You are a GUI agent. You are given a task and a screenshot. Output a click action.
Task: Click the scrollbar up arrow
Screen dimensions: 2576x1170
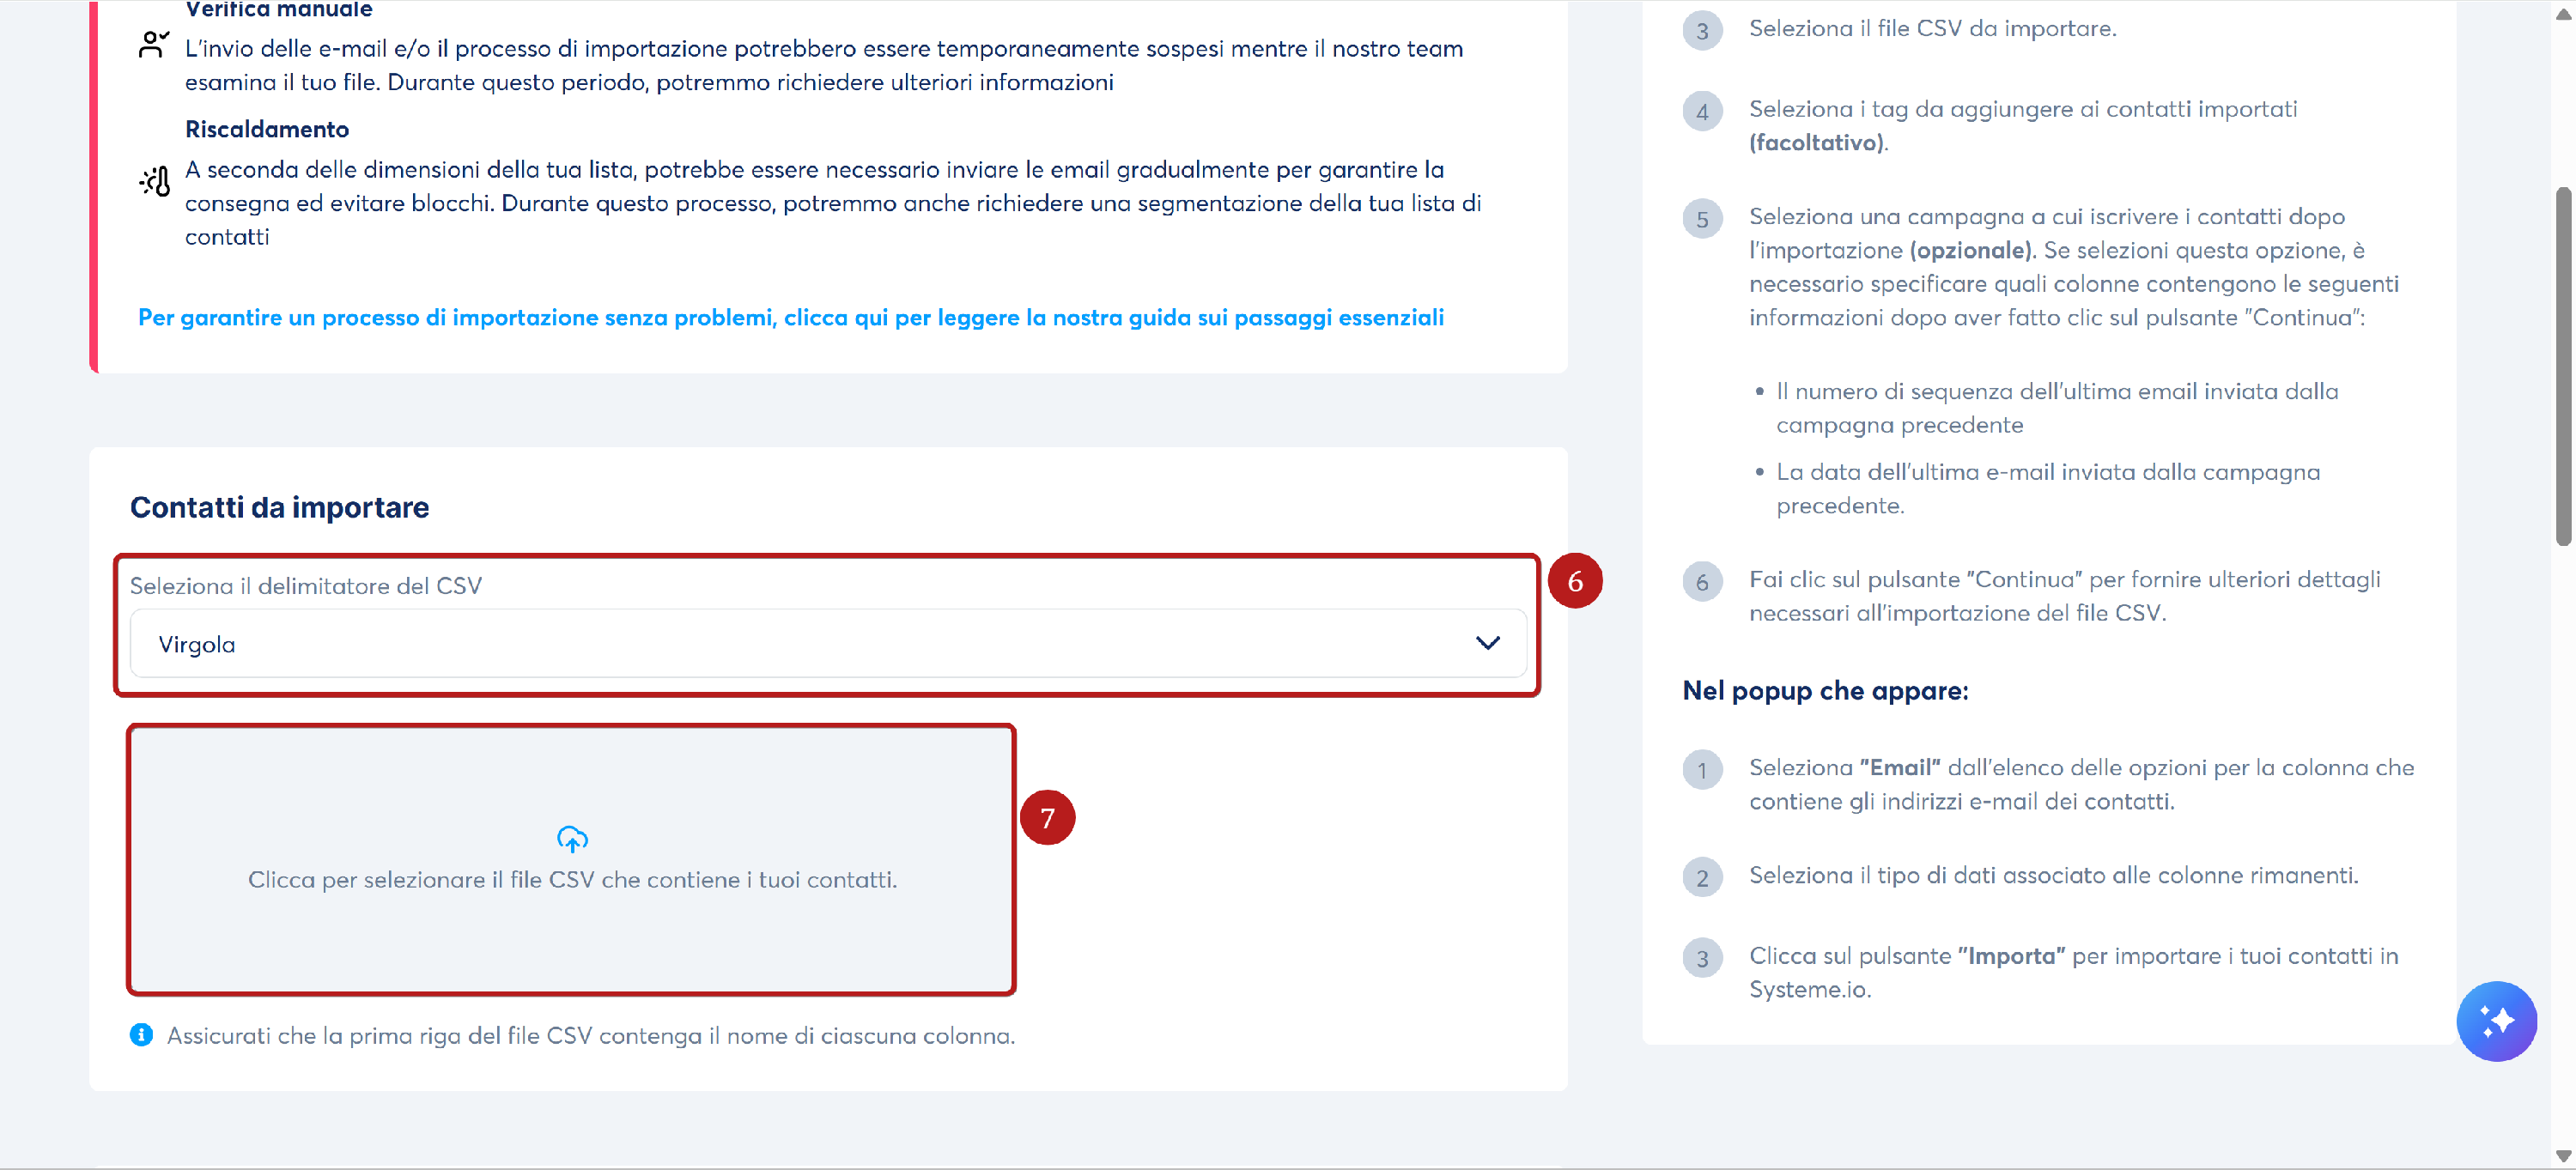click(2563, 14)
